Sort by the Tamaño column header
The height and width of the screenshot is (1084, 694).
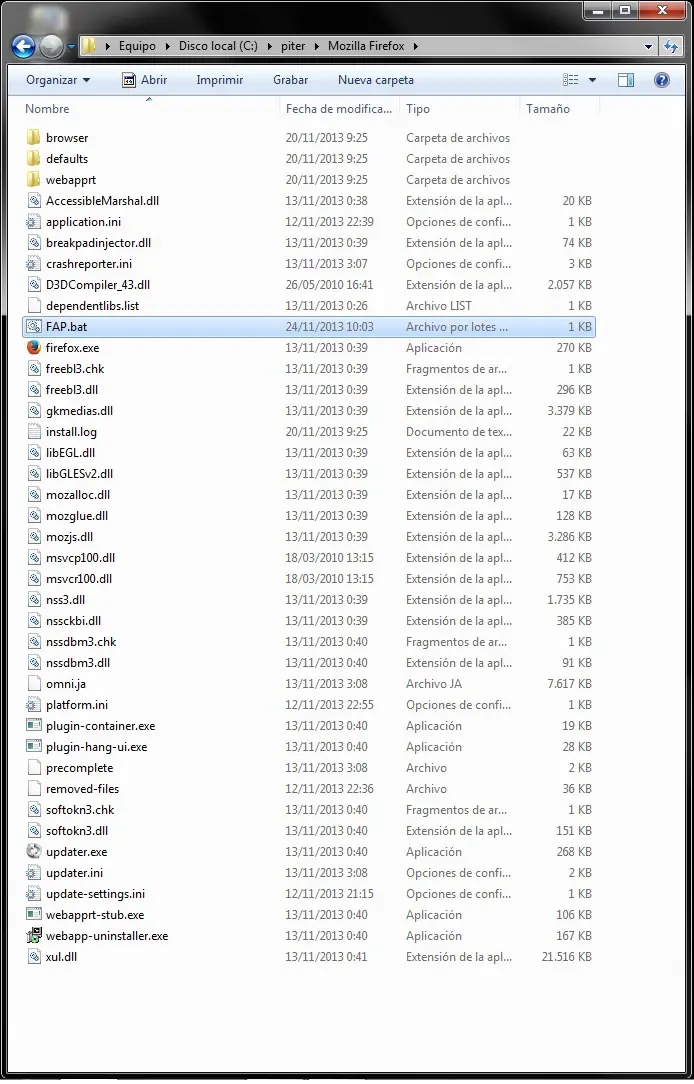pyautogui.click(x=548, y=109)
